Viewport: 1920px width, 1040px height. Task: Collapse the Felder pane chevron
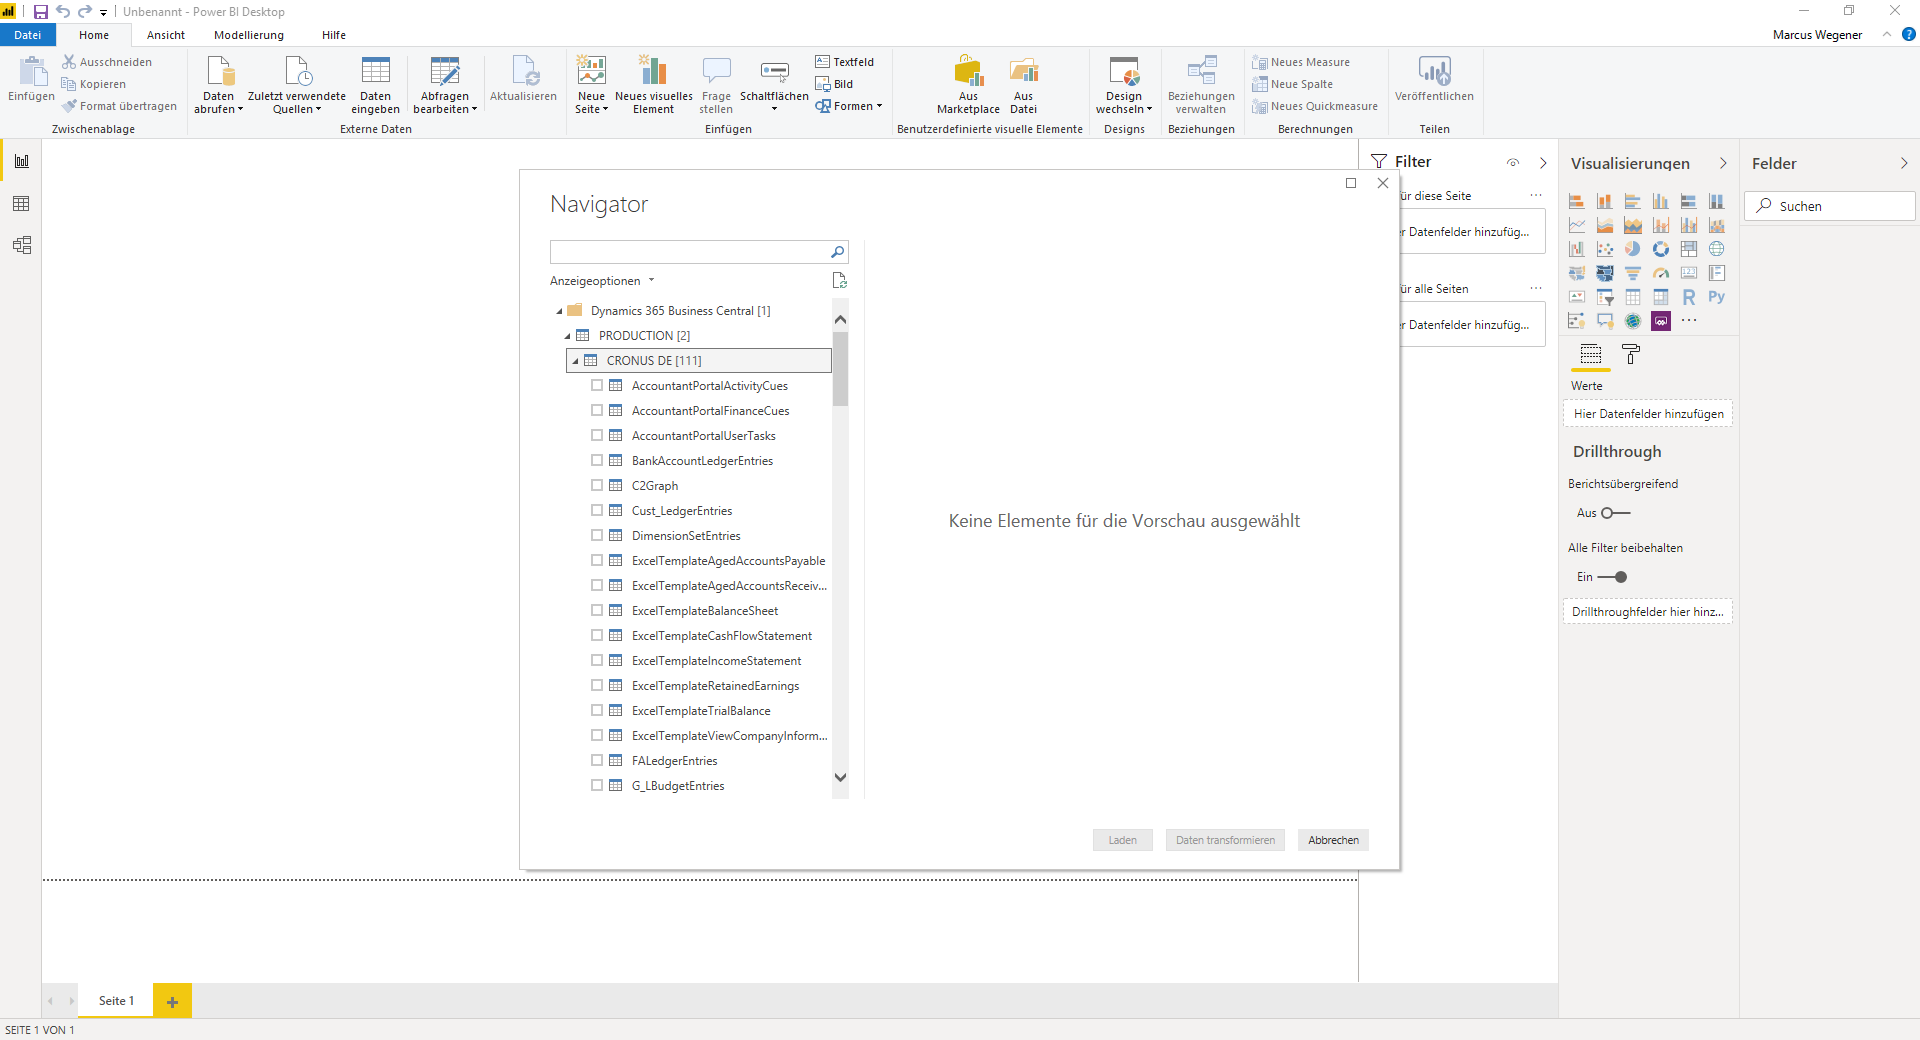[x=1904, y=163]
